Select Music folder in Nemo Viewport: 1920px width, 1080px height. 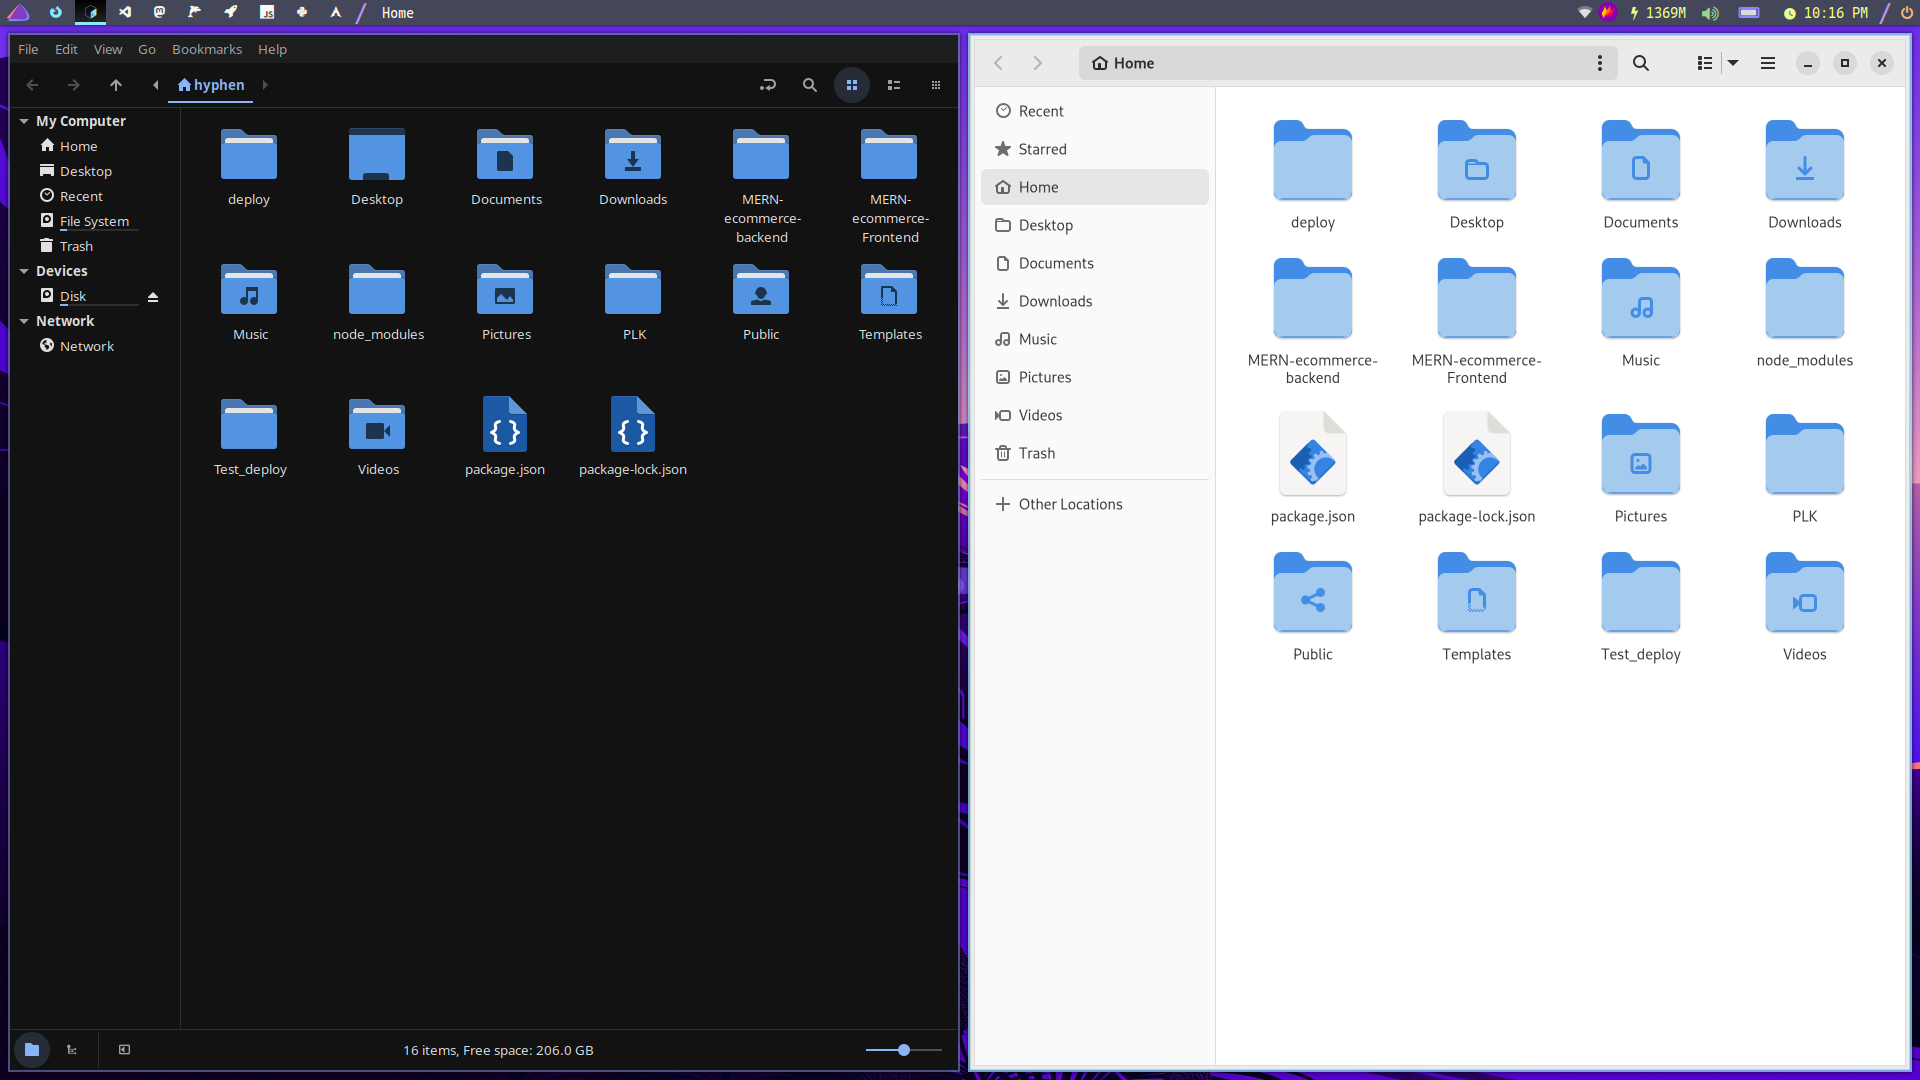pyautogui.click(x=250, y=302)
